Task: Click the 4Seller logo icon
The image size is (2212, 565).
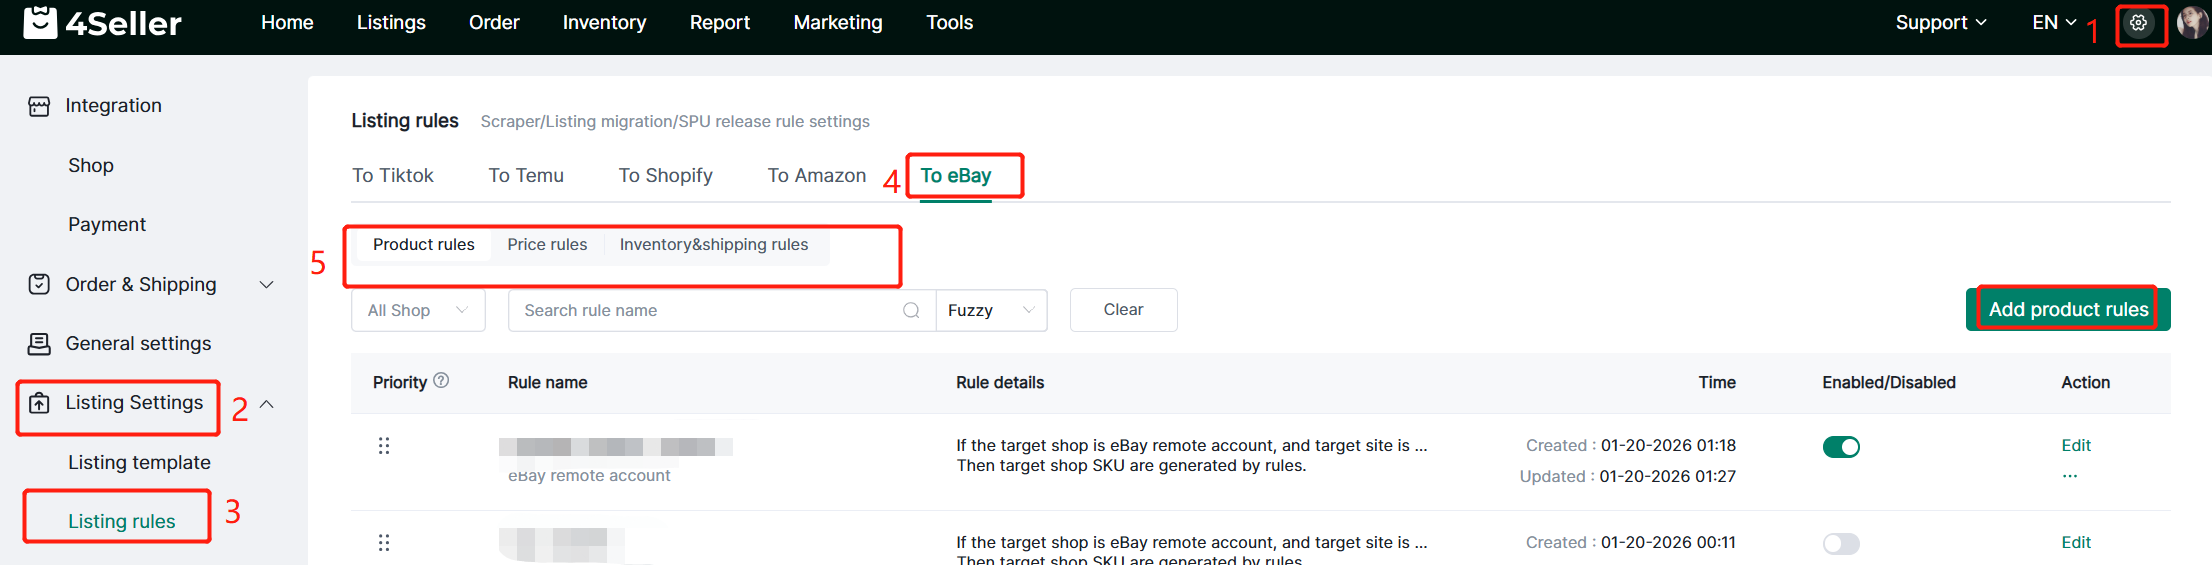Action: pyautogui.click(x=40, y=22)
